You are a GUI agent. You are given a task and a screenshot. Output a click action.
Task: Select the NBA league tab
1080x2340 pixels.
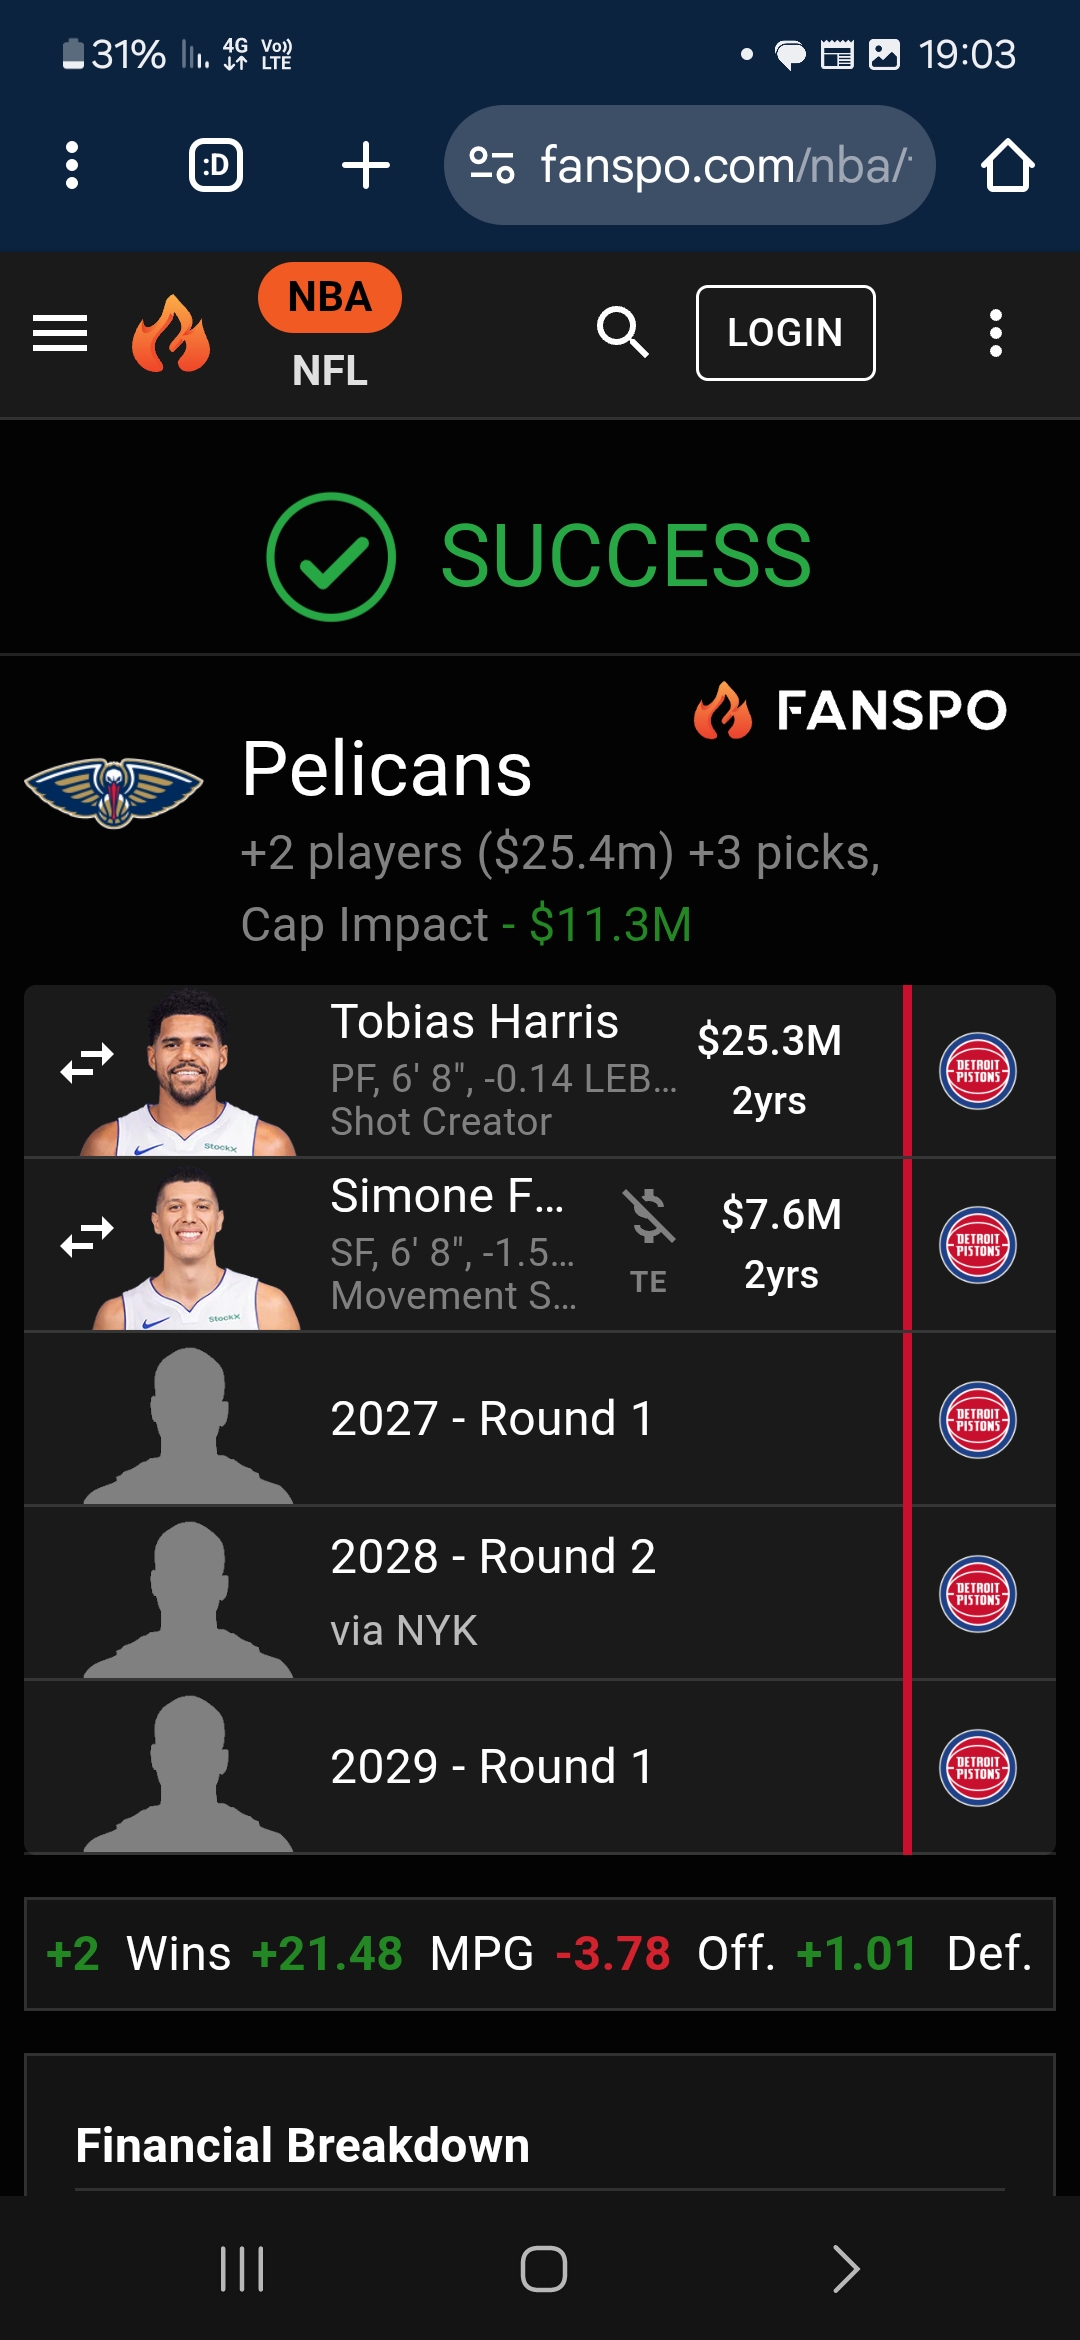click(329, 297)
